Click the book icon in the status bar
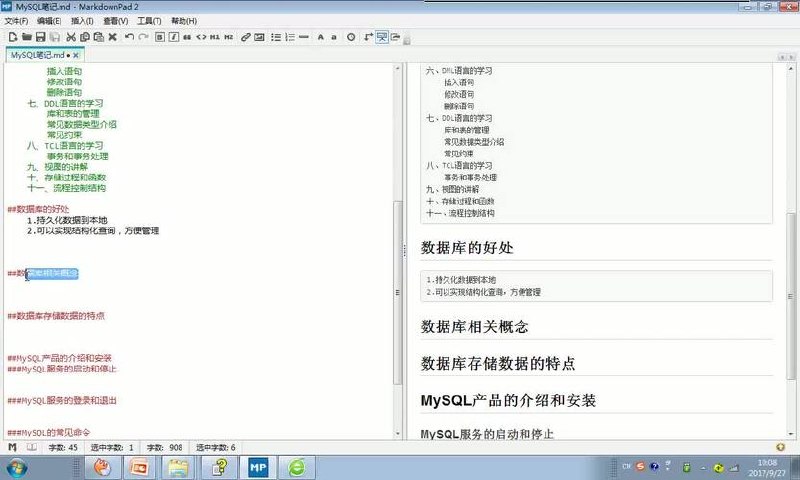800x480 pixels. tap(32, 447)
